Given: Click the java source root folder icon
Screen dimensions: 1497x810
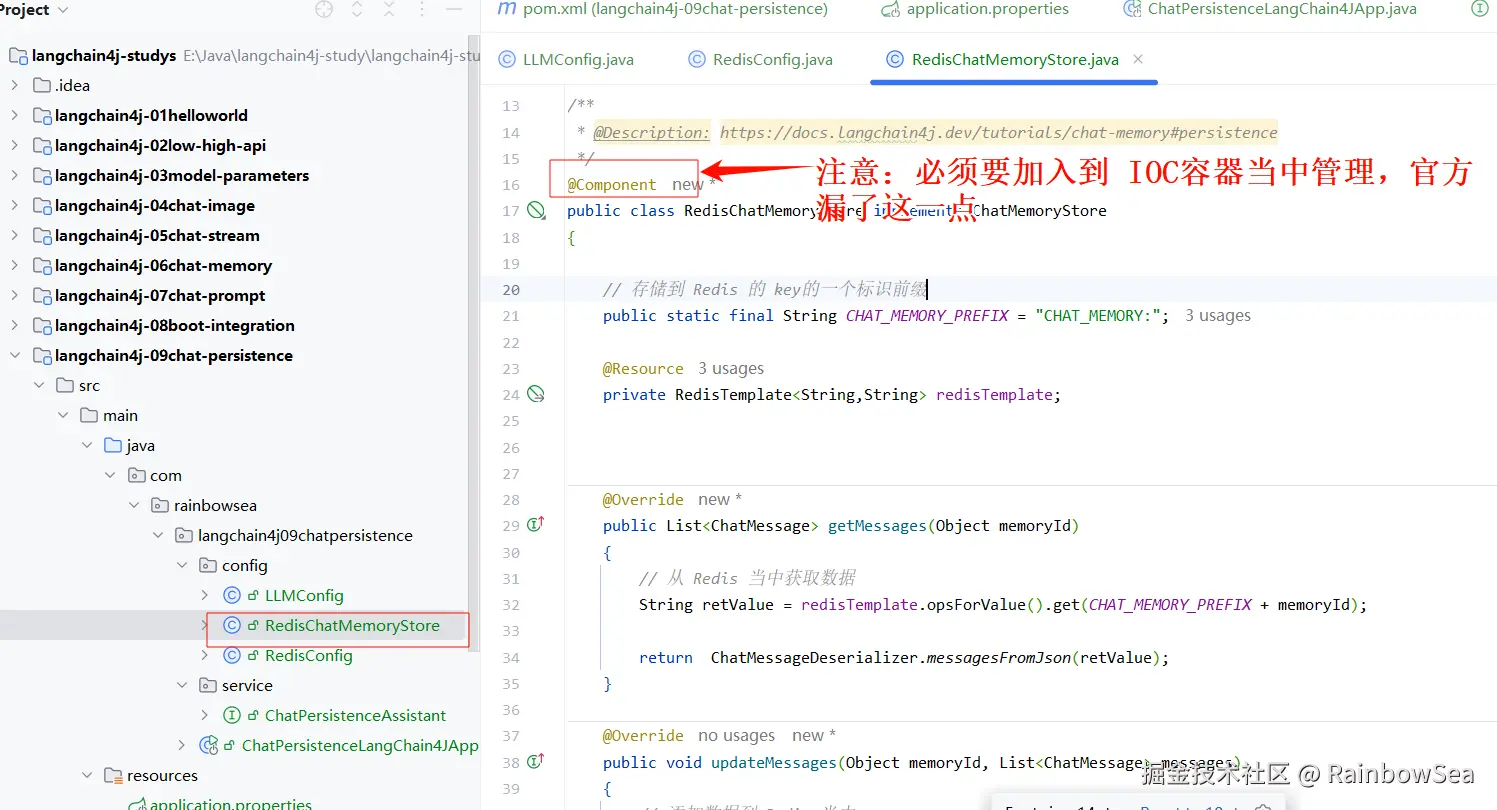Looking at the screenshot, I should [x=113, y=445].
